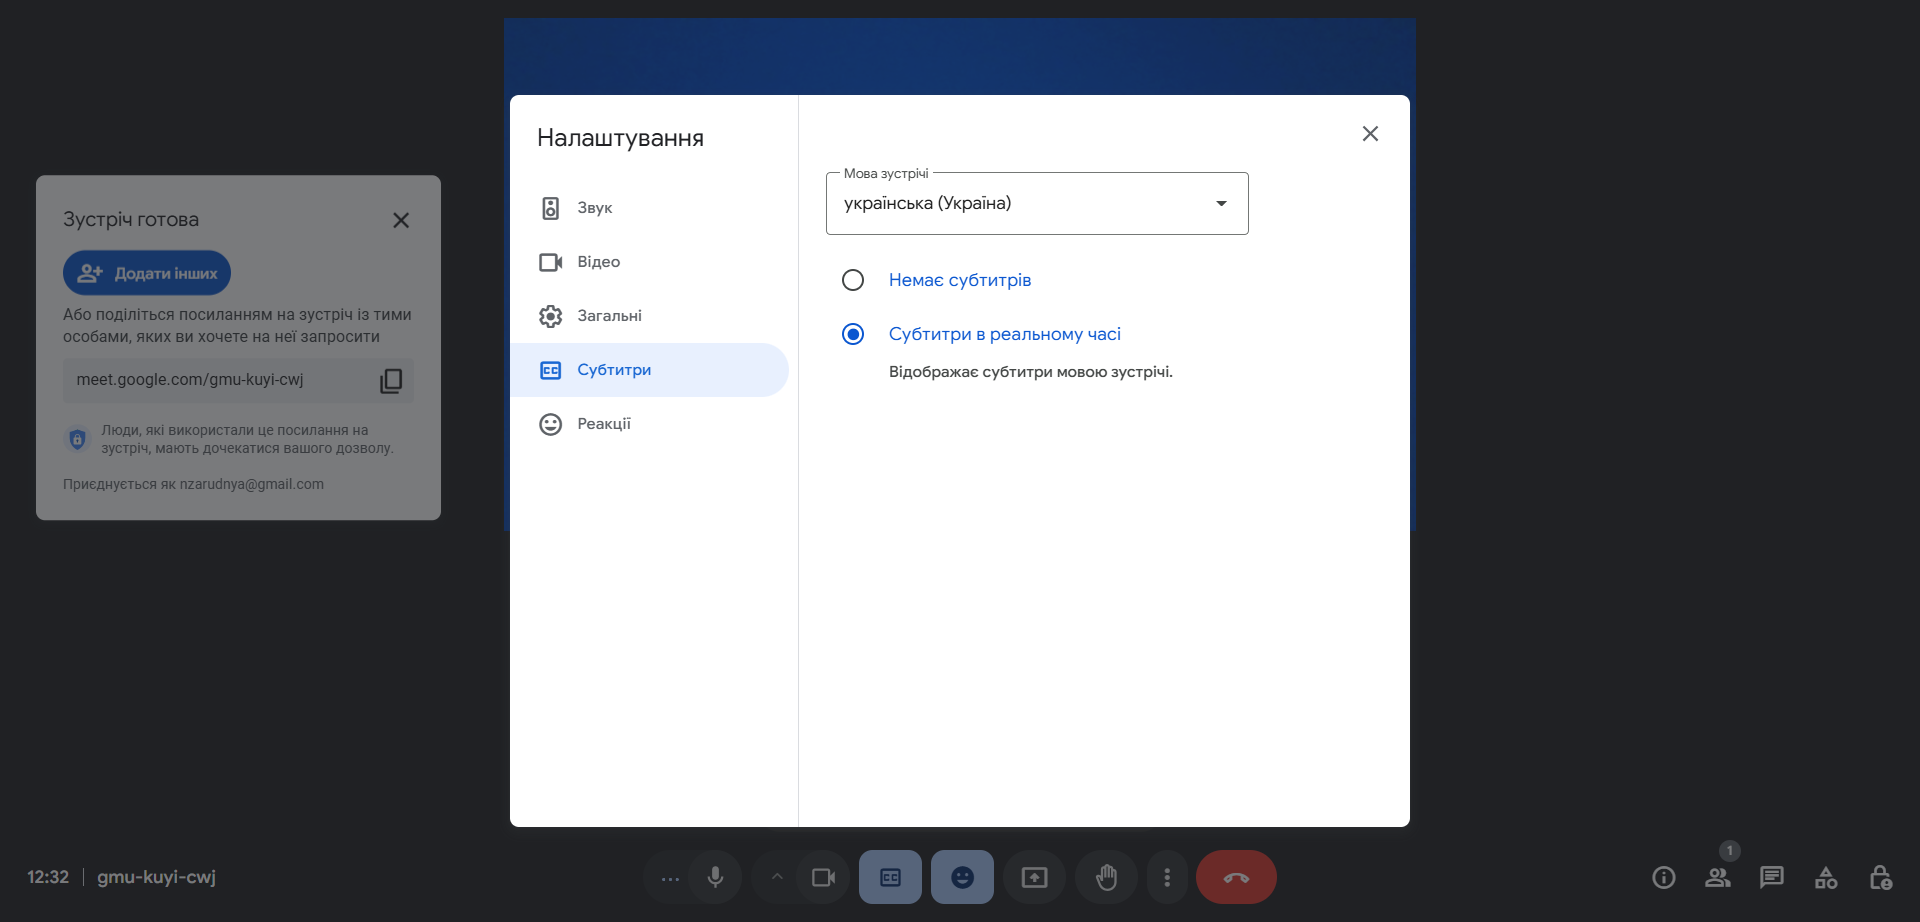Select the 'Немає субтитрів' radio option
Screen dimensions: 1920x922
pos(853,280)
